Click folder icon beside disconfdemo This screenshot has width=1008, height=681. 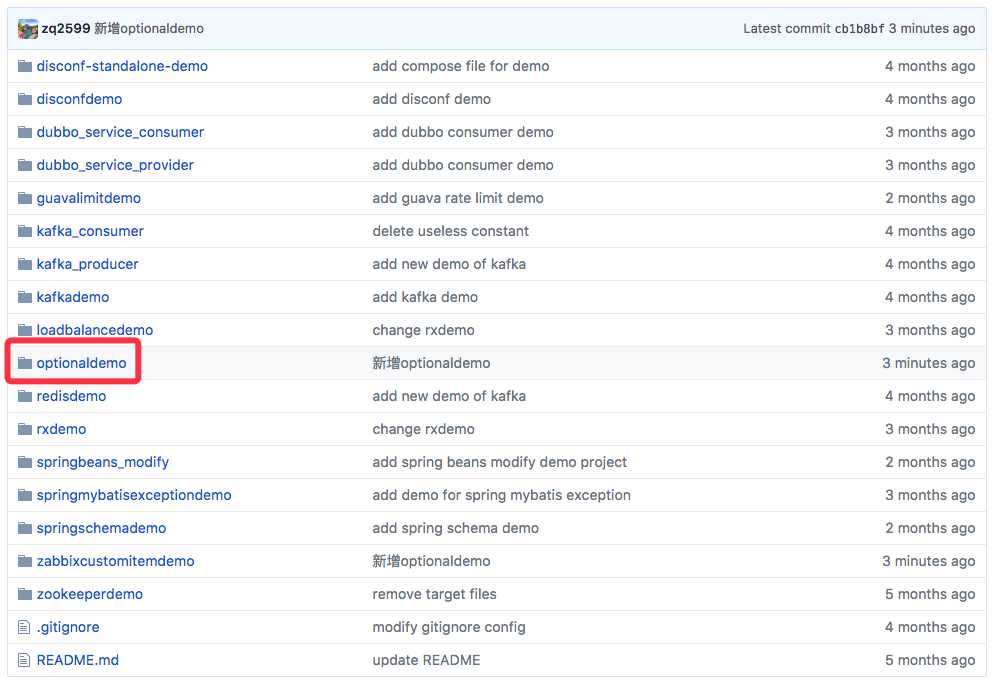click(x=25, y=99)
